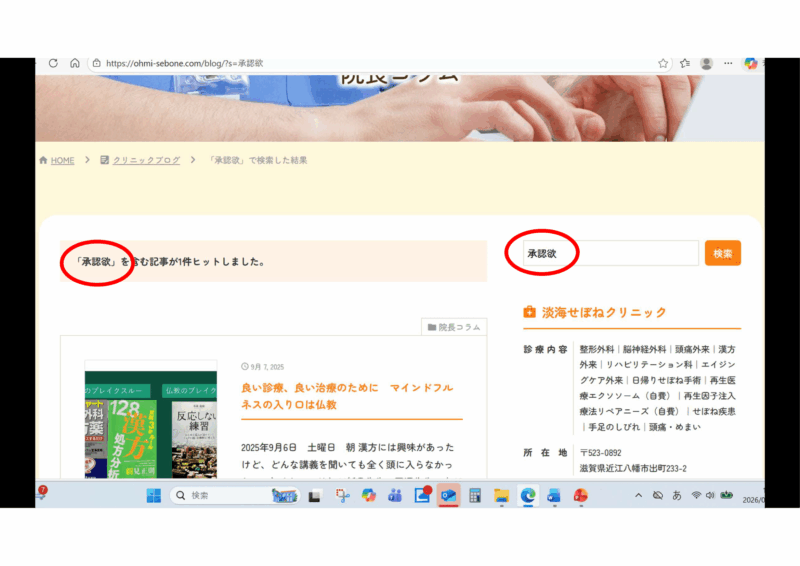
Task: Toggle the Japanese IME あ indicator
Action: 677,496
